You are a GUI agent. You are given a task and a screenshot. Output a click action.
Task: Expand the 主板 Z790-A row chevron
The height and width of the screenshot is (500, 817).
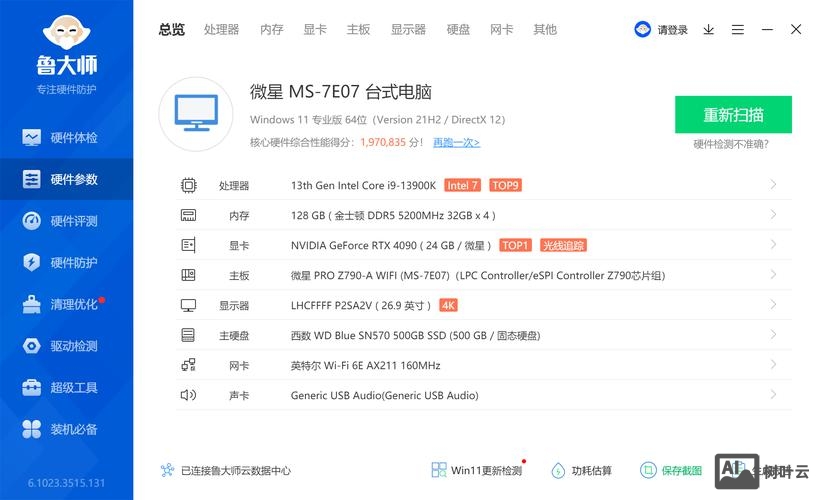pos(773,274)
